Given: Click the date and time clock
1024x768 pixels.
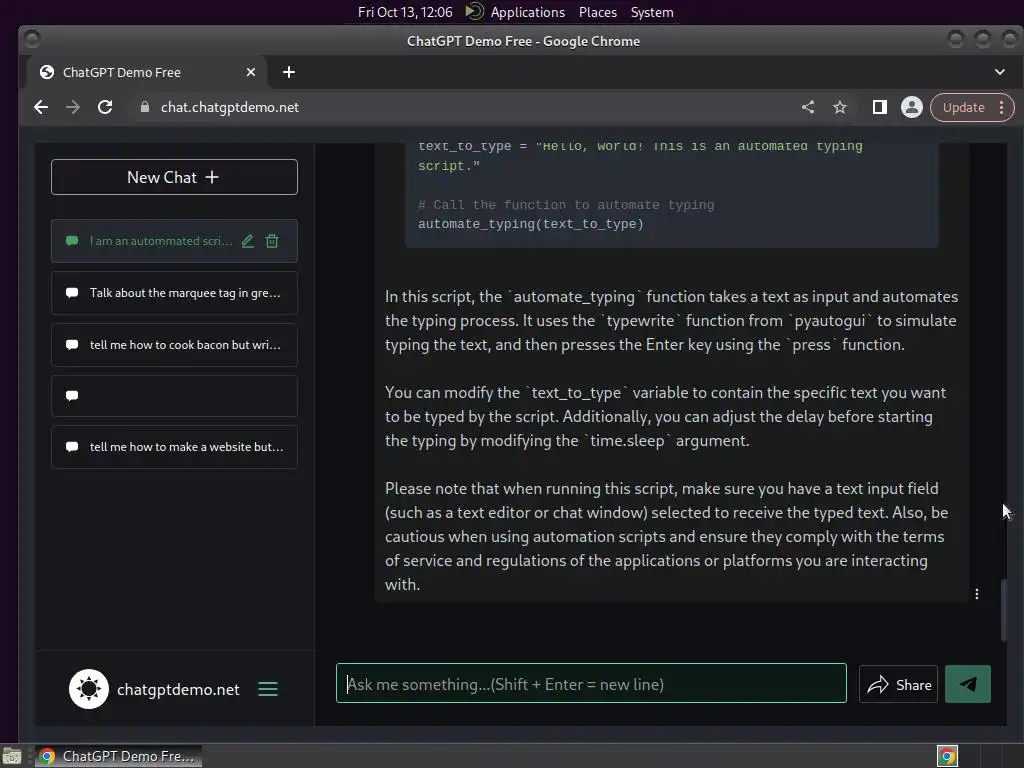Looking at the screenshot, I should pos(405,12).
